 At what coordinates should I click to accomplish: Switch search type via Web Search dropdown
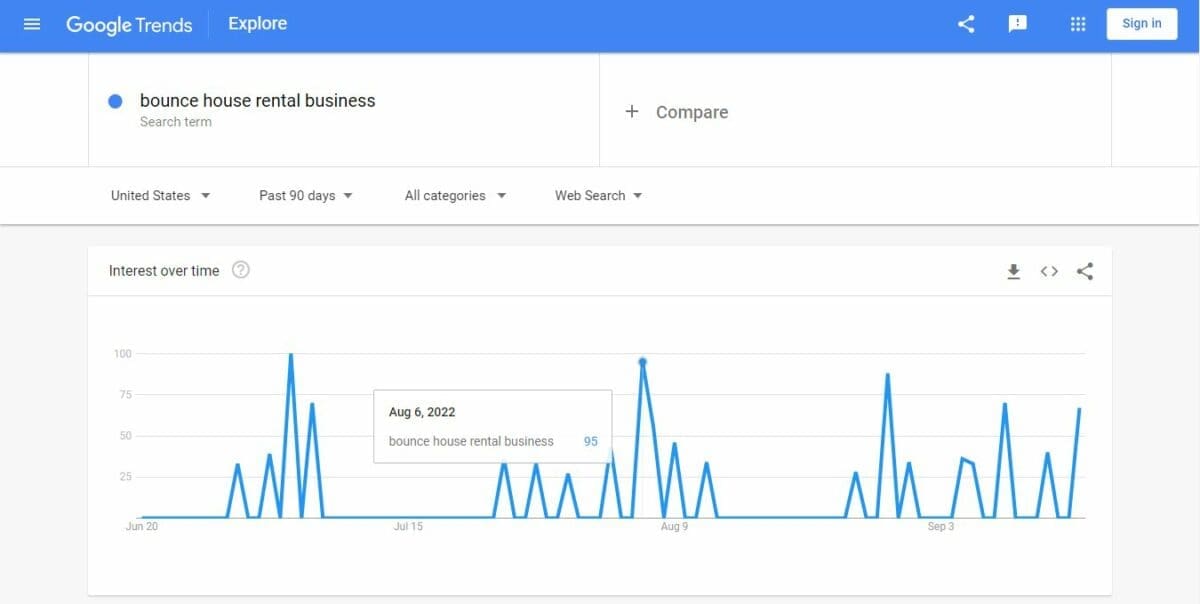596,195
